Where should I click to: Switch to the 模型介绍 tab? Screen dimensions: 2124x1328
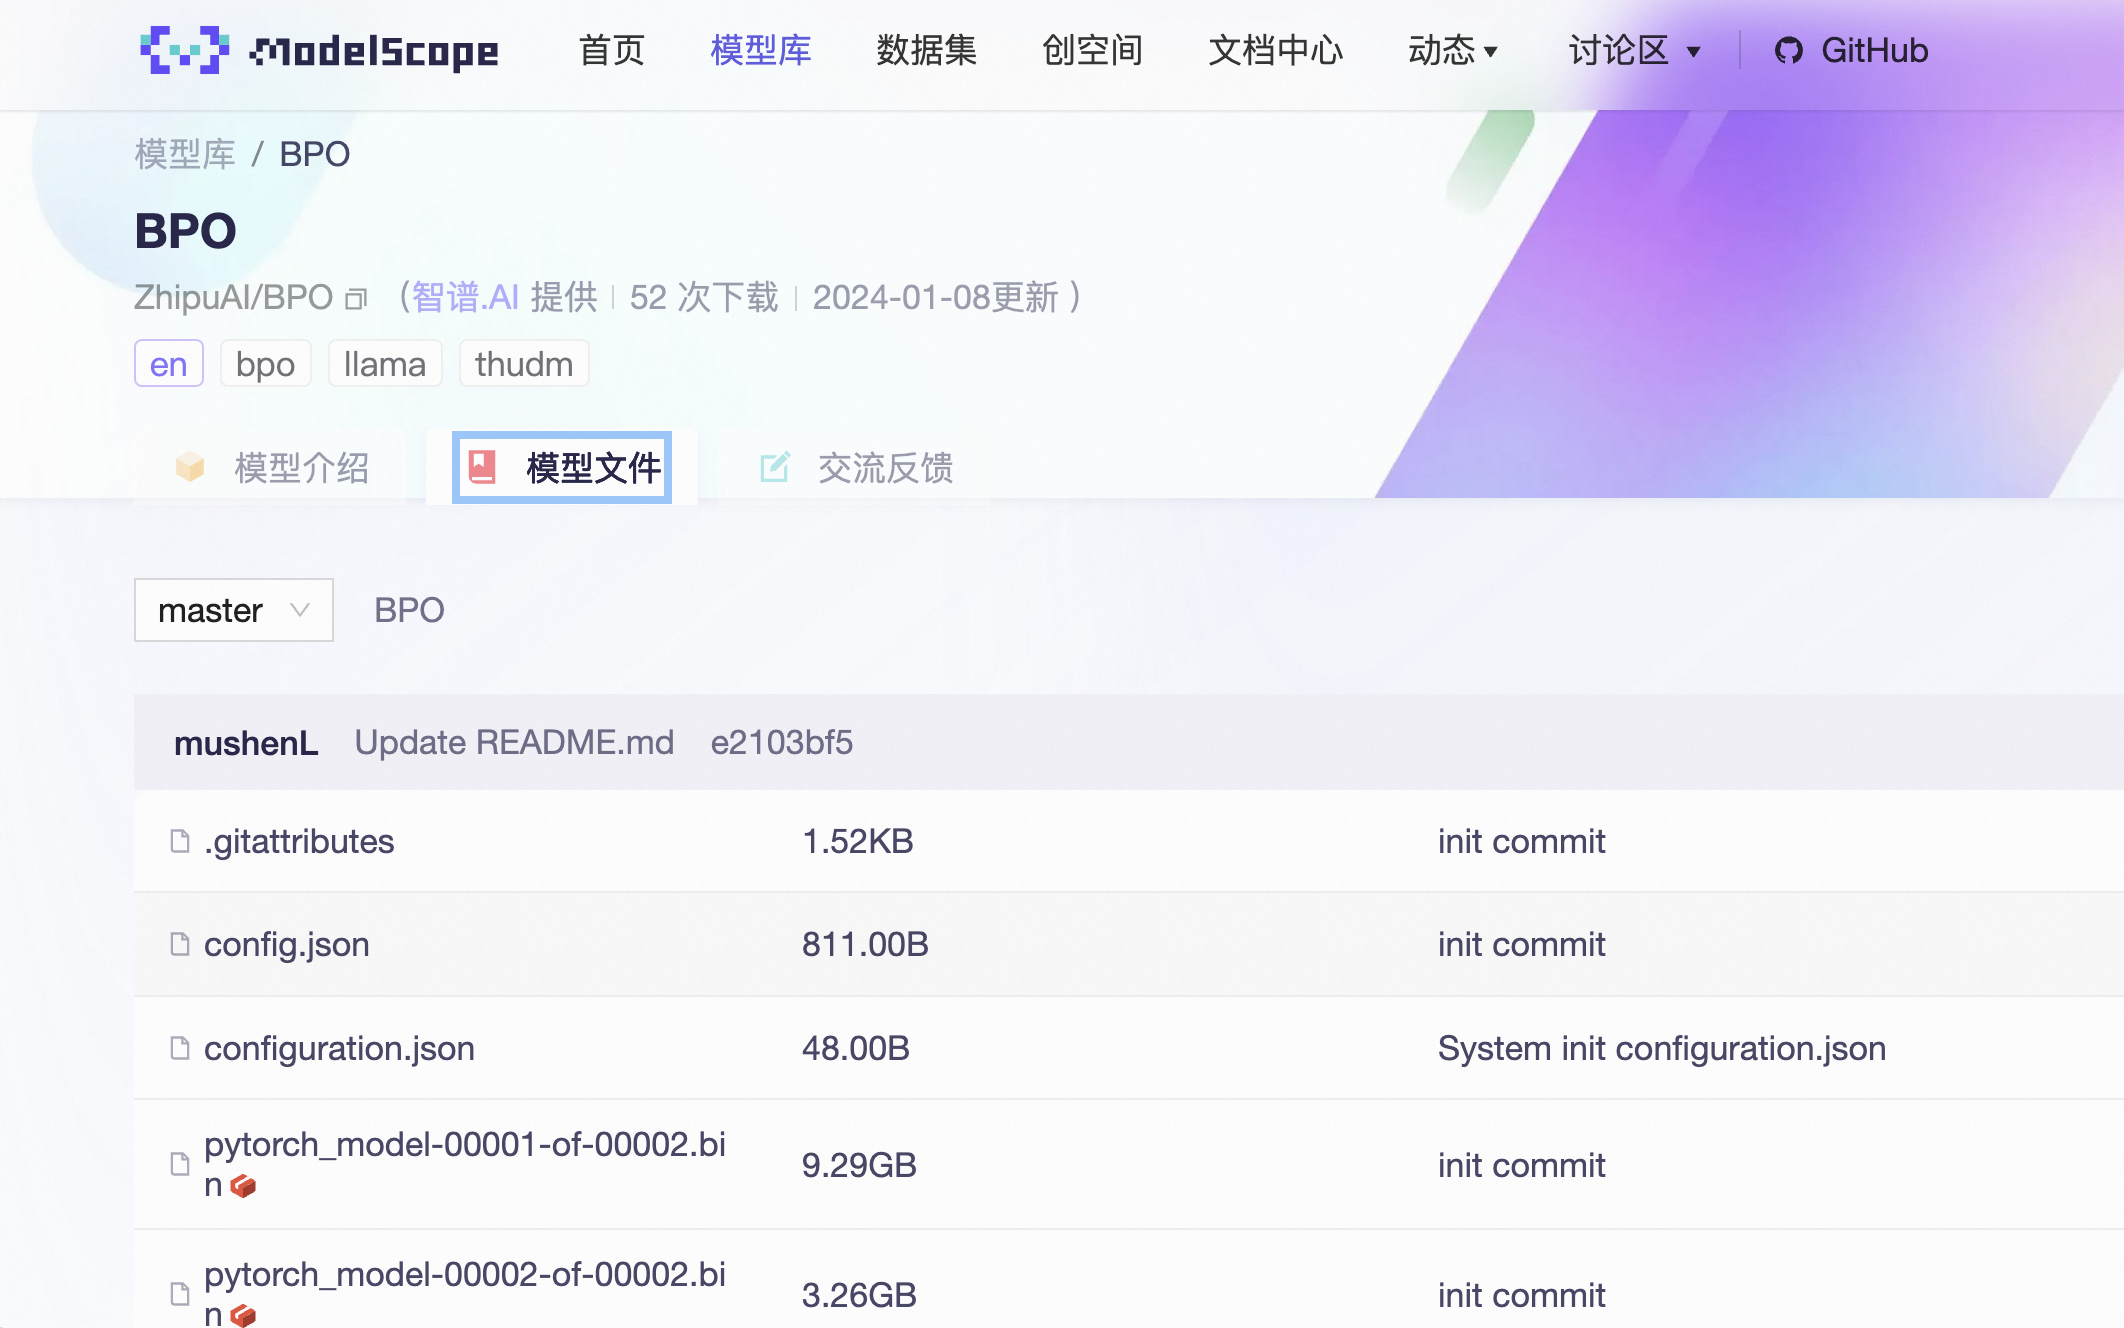click(x=272, y=467)
